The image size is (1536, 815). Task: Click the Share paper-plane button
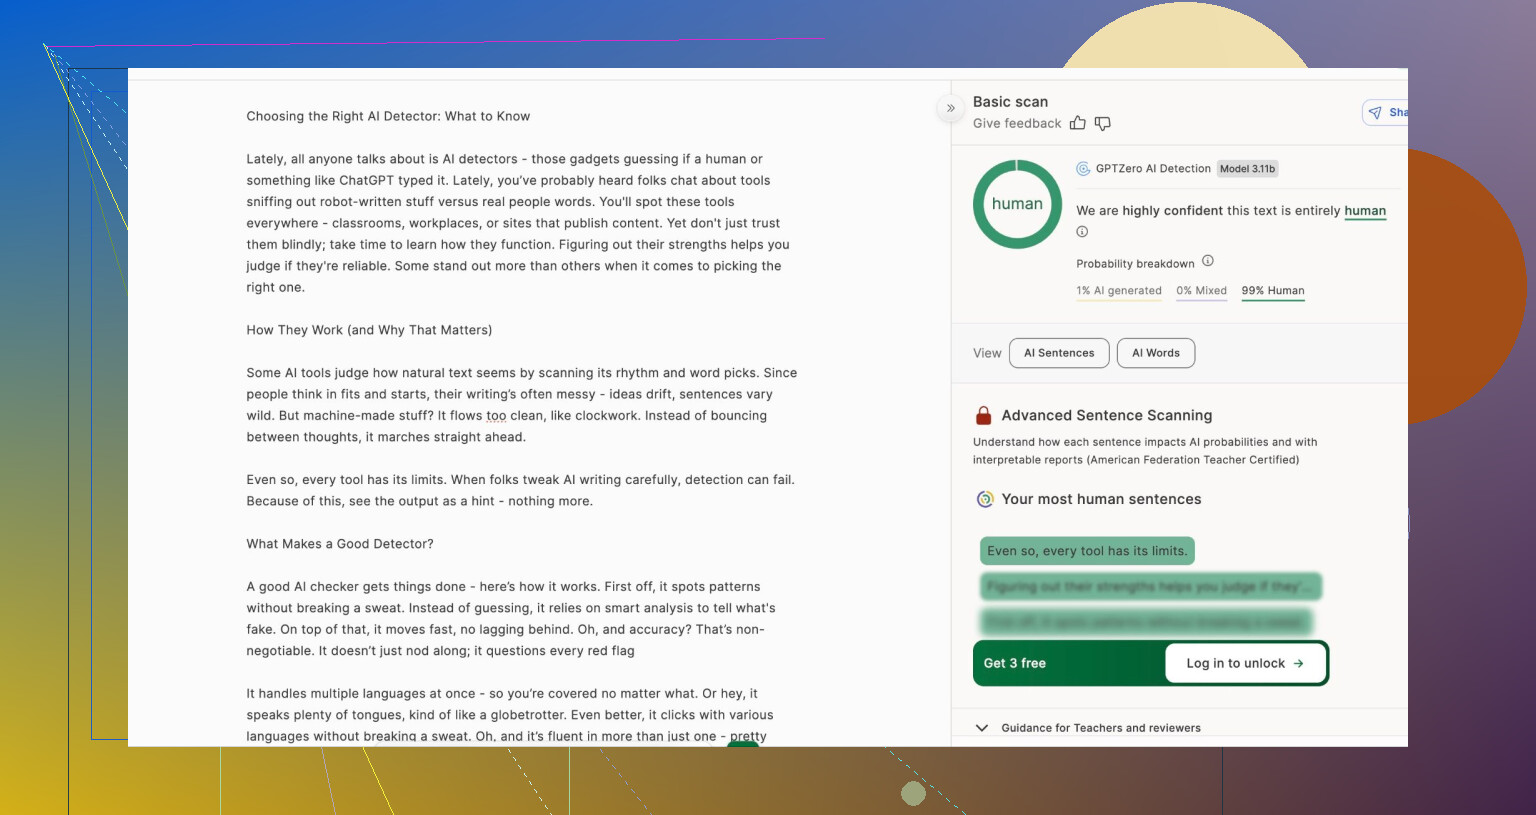1386,113
